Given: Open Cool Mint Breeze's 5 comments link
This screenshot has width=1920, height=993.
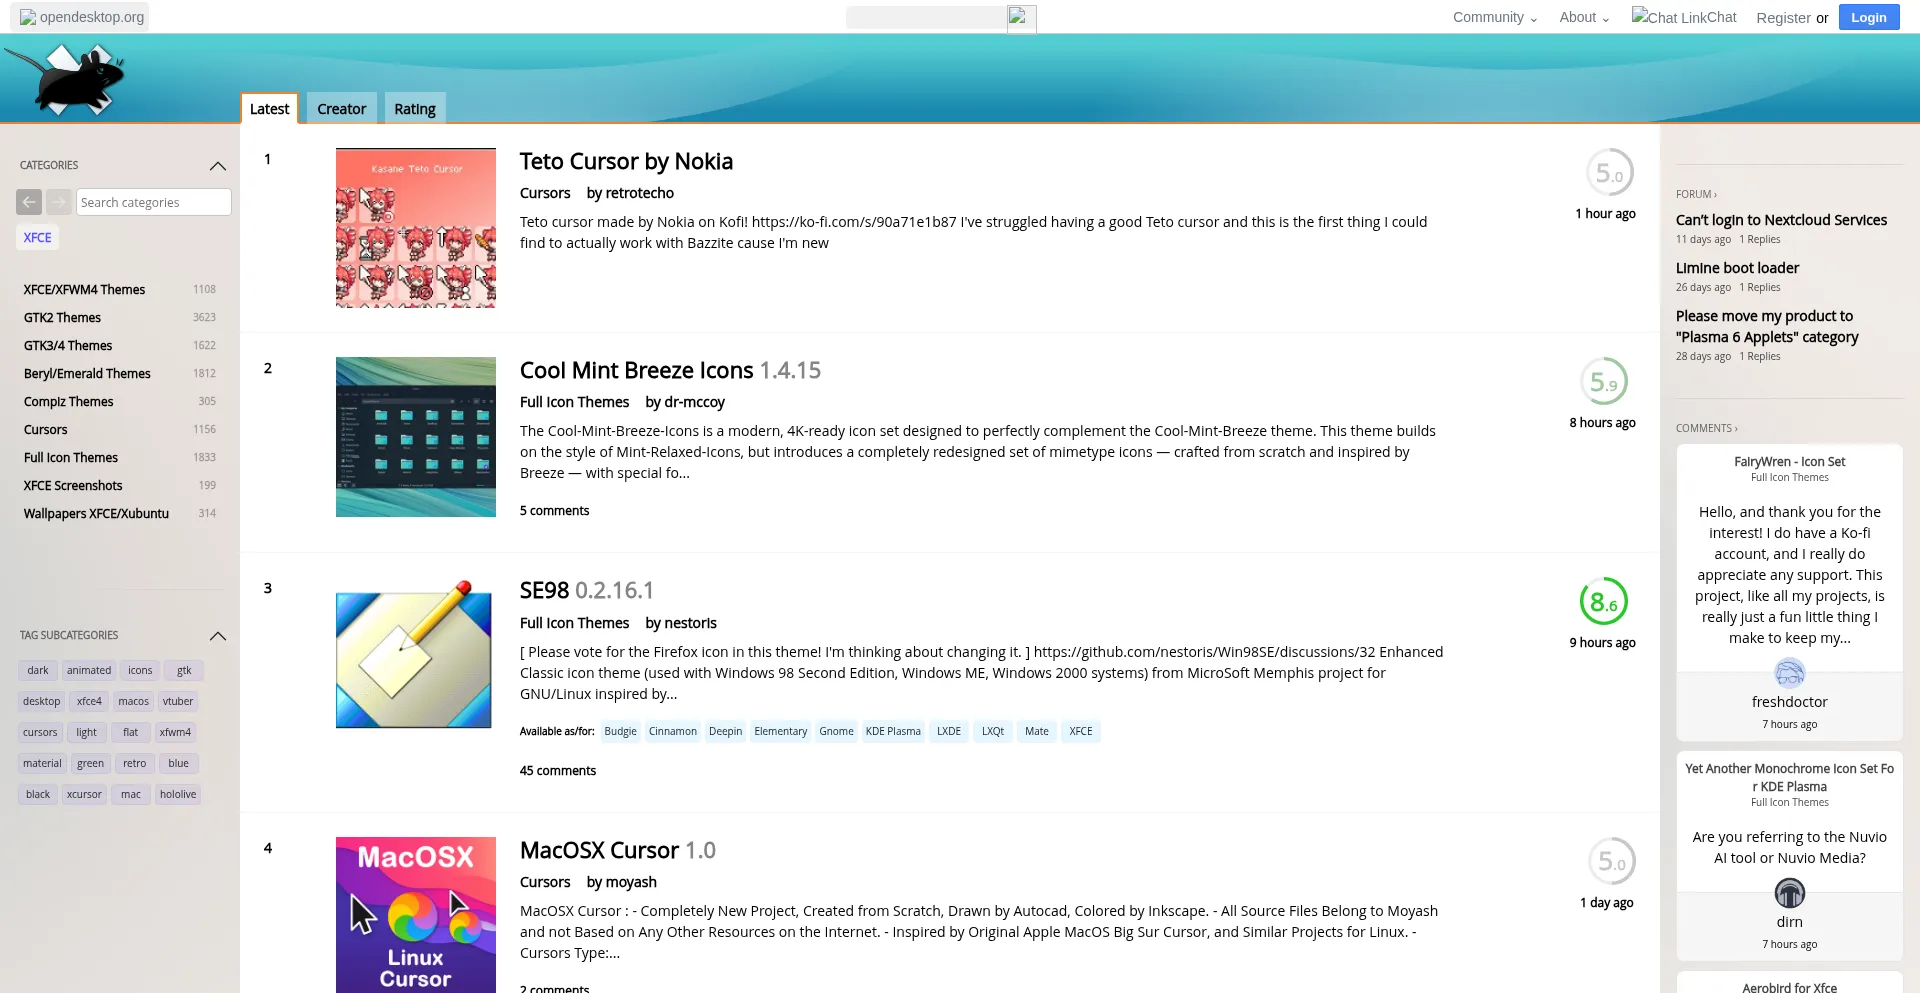Looking at the screenshot, I should [x=554, y=511].
